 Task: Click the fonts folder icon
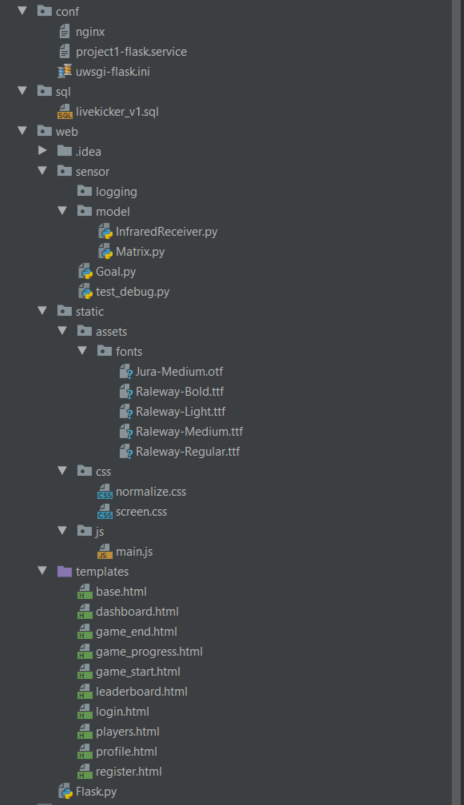click(x=105, y=351)
